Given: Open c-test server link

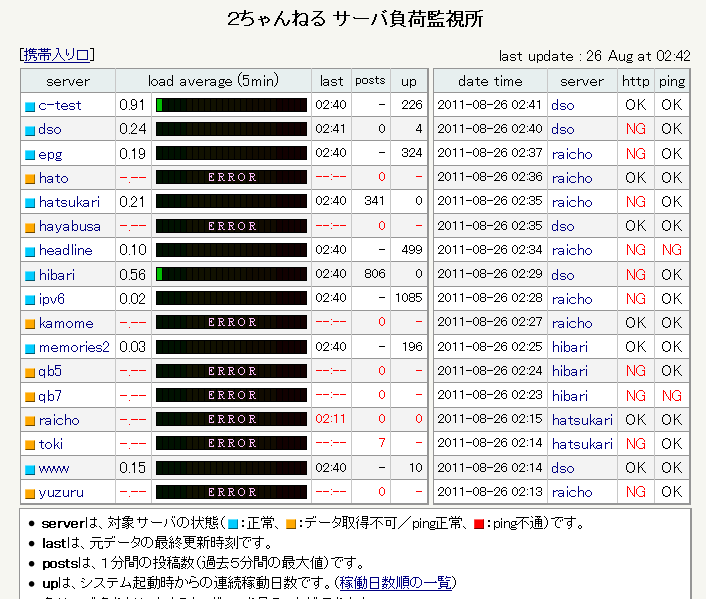Looking at the screenshot, I should pos(60,105).
